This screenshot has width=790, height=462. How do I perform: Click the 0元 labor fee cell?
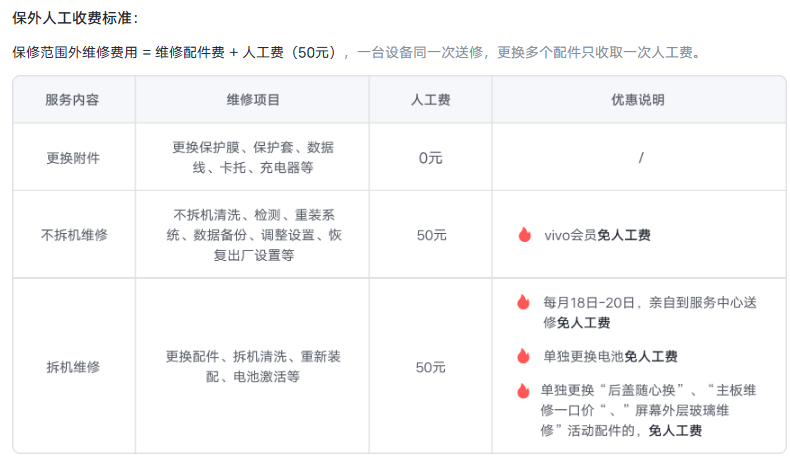point(430,158)
